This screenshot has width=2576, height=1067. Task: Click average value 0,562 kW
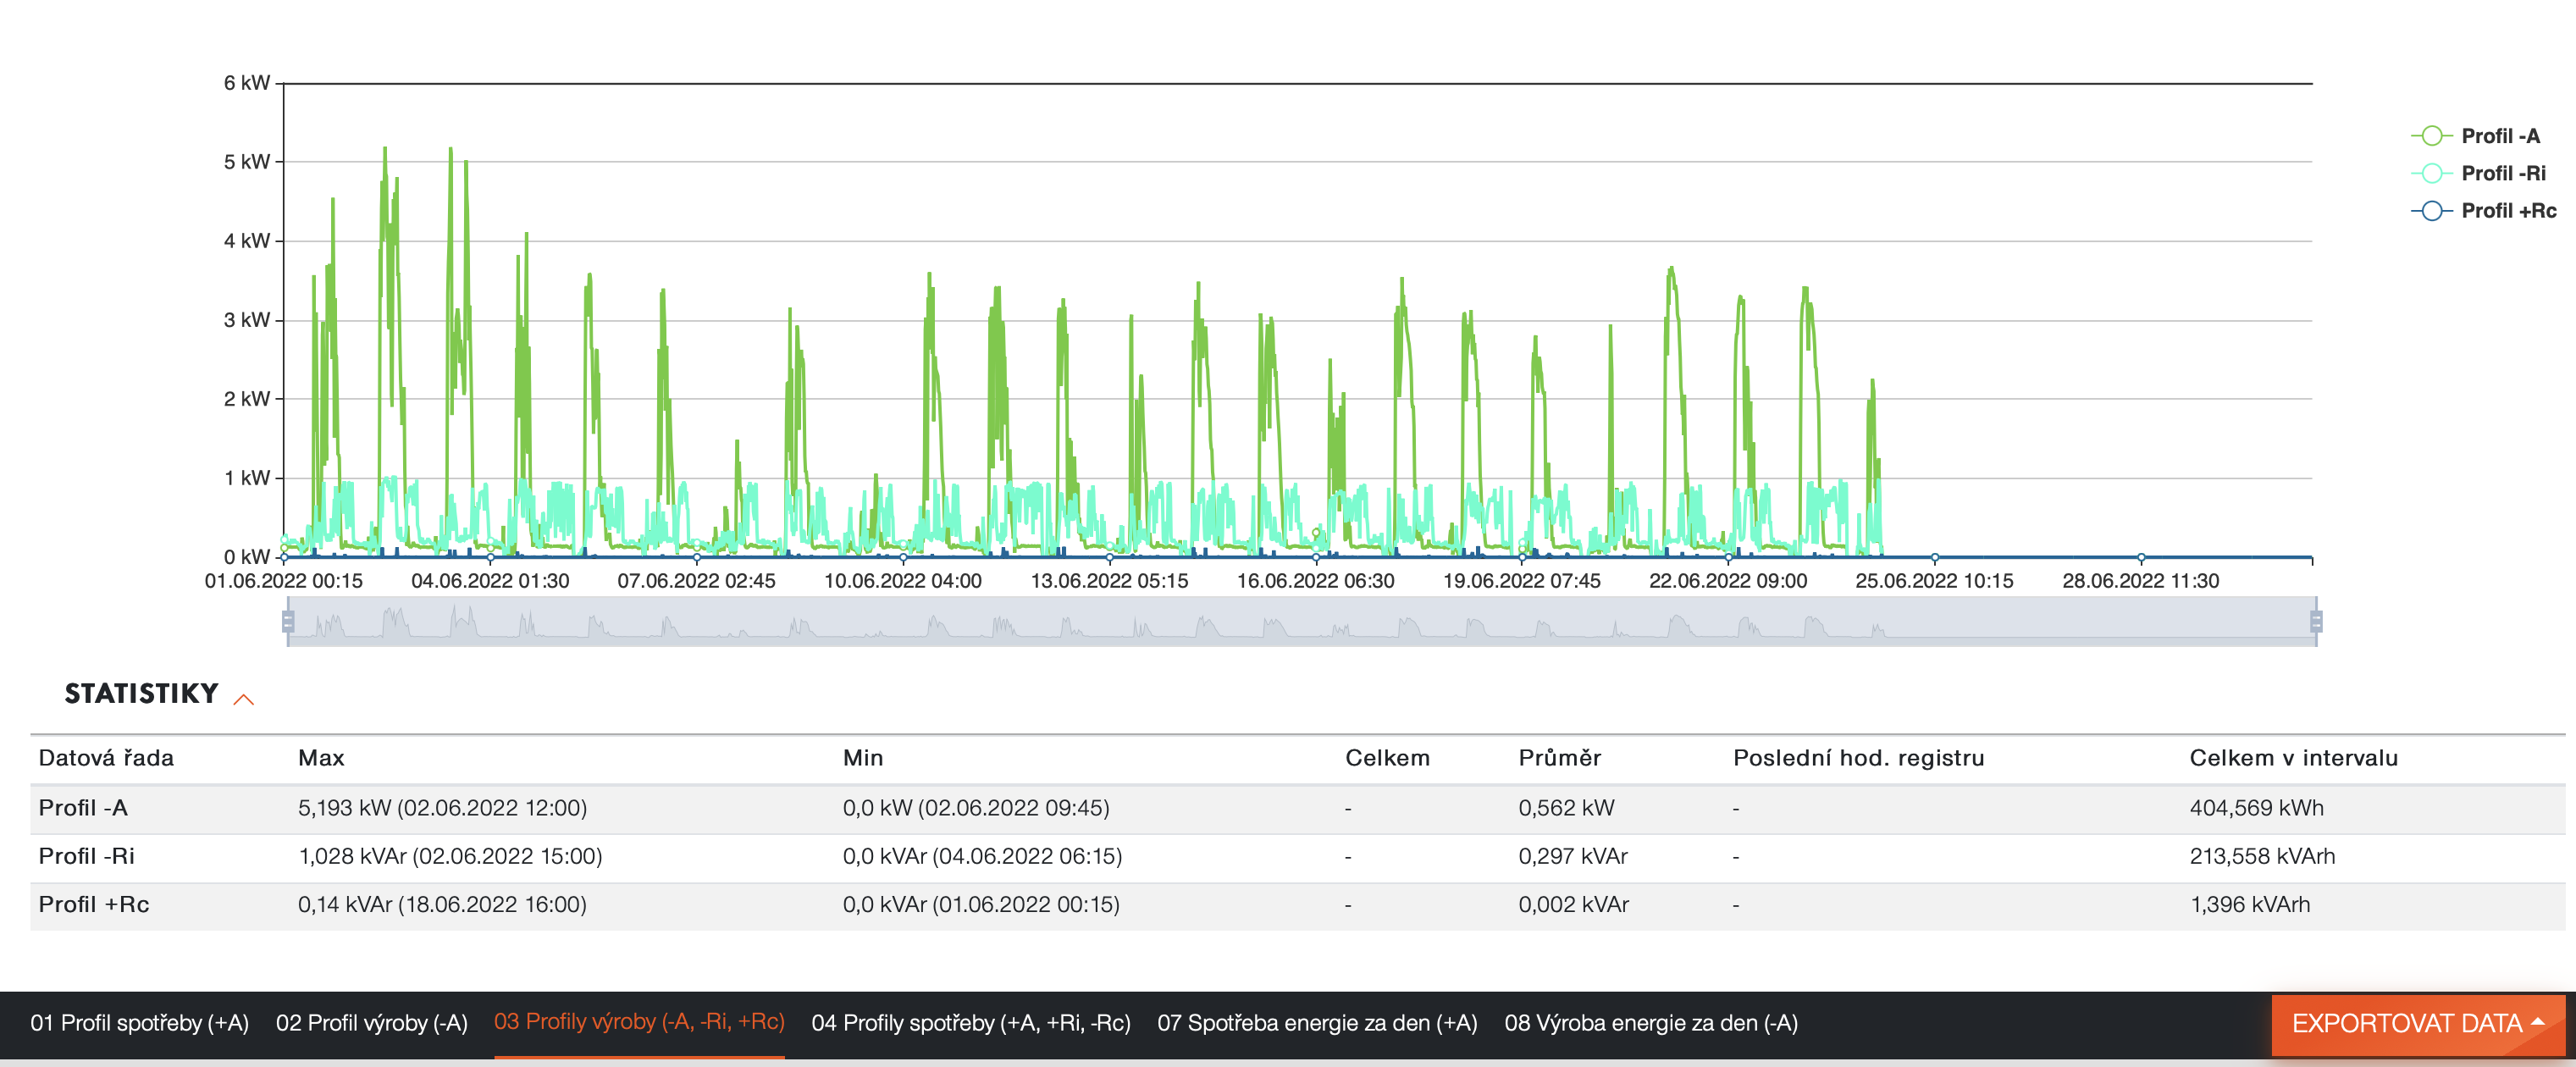1566,808
